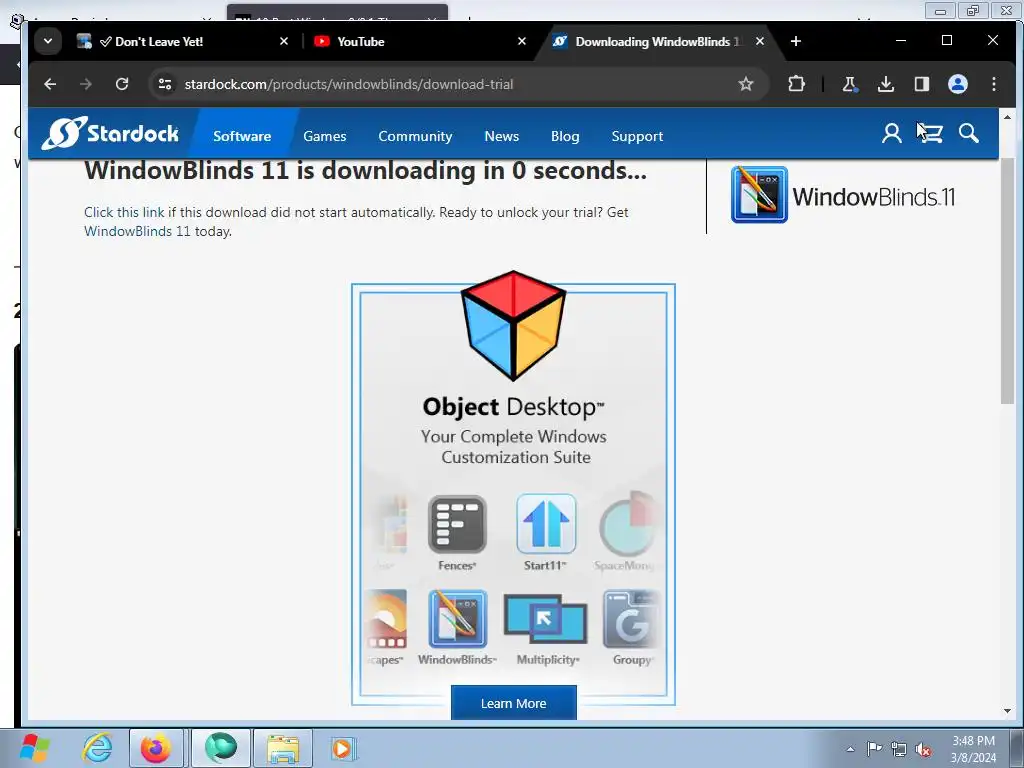Viewport: 1024px width, 768px height.
Task: Click the scrollbar down arrow
Action: point(1007,711)
